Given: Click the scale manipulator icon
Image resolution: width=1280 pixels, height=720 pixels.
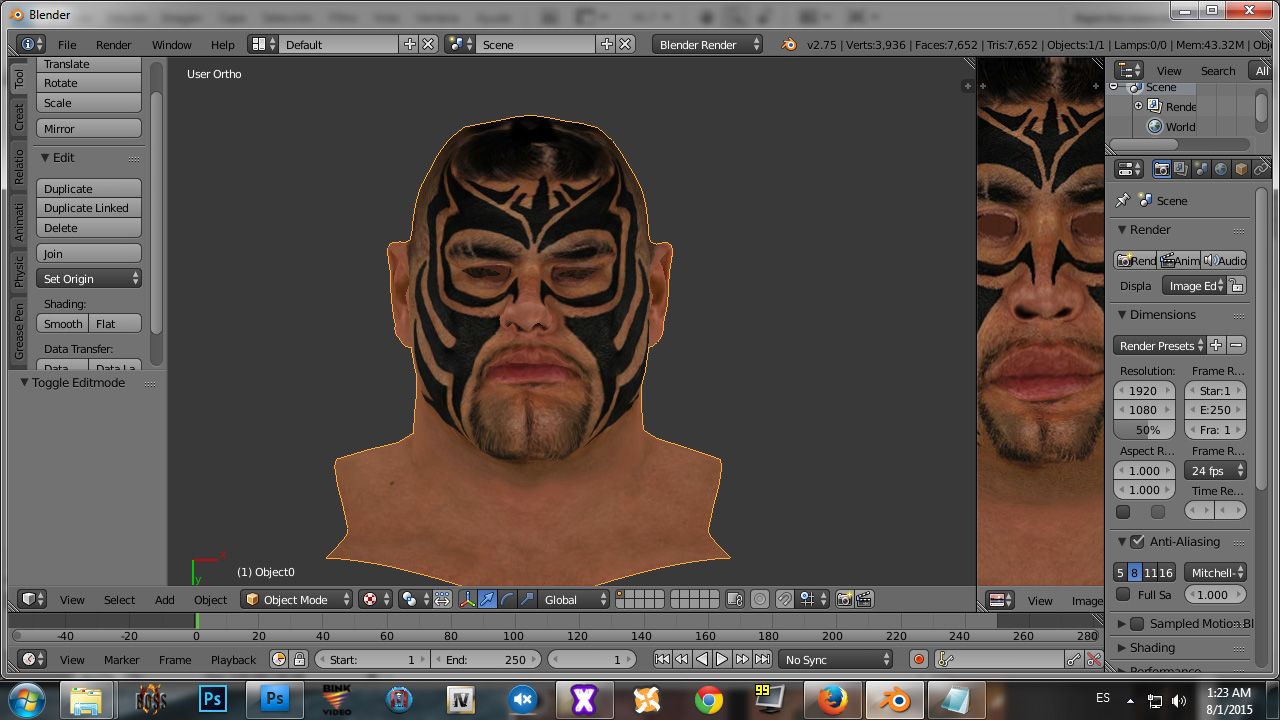Looking at the screenshot, I should pos(527,599).
